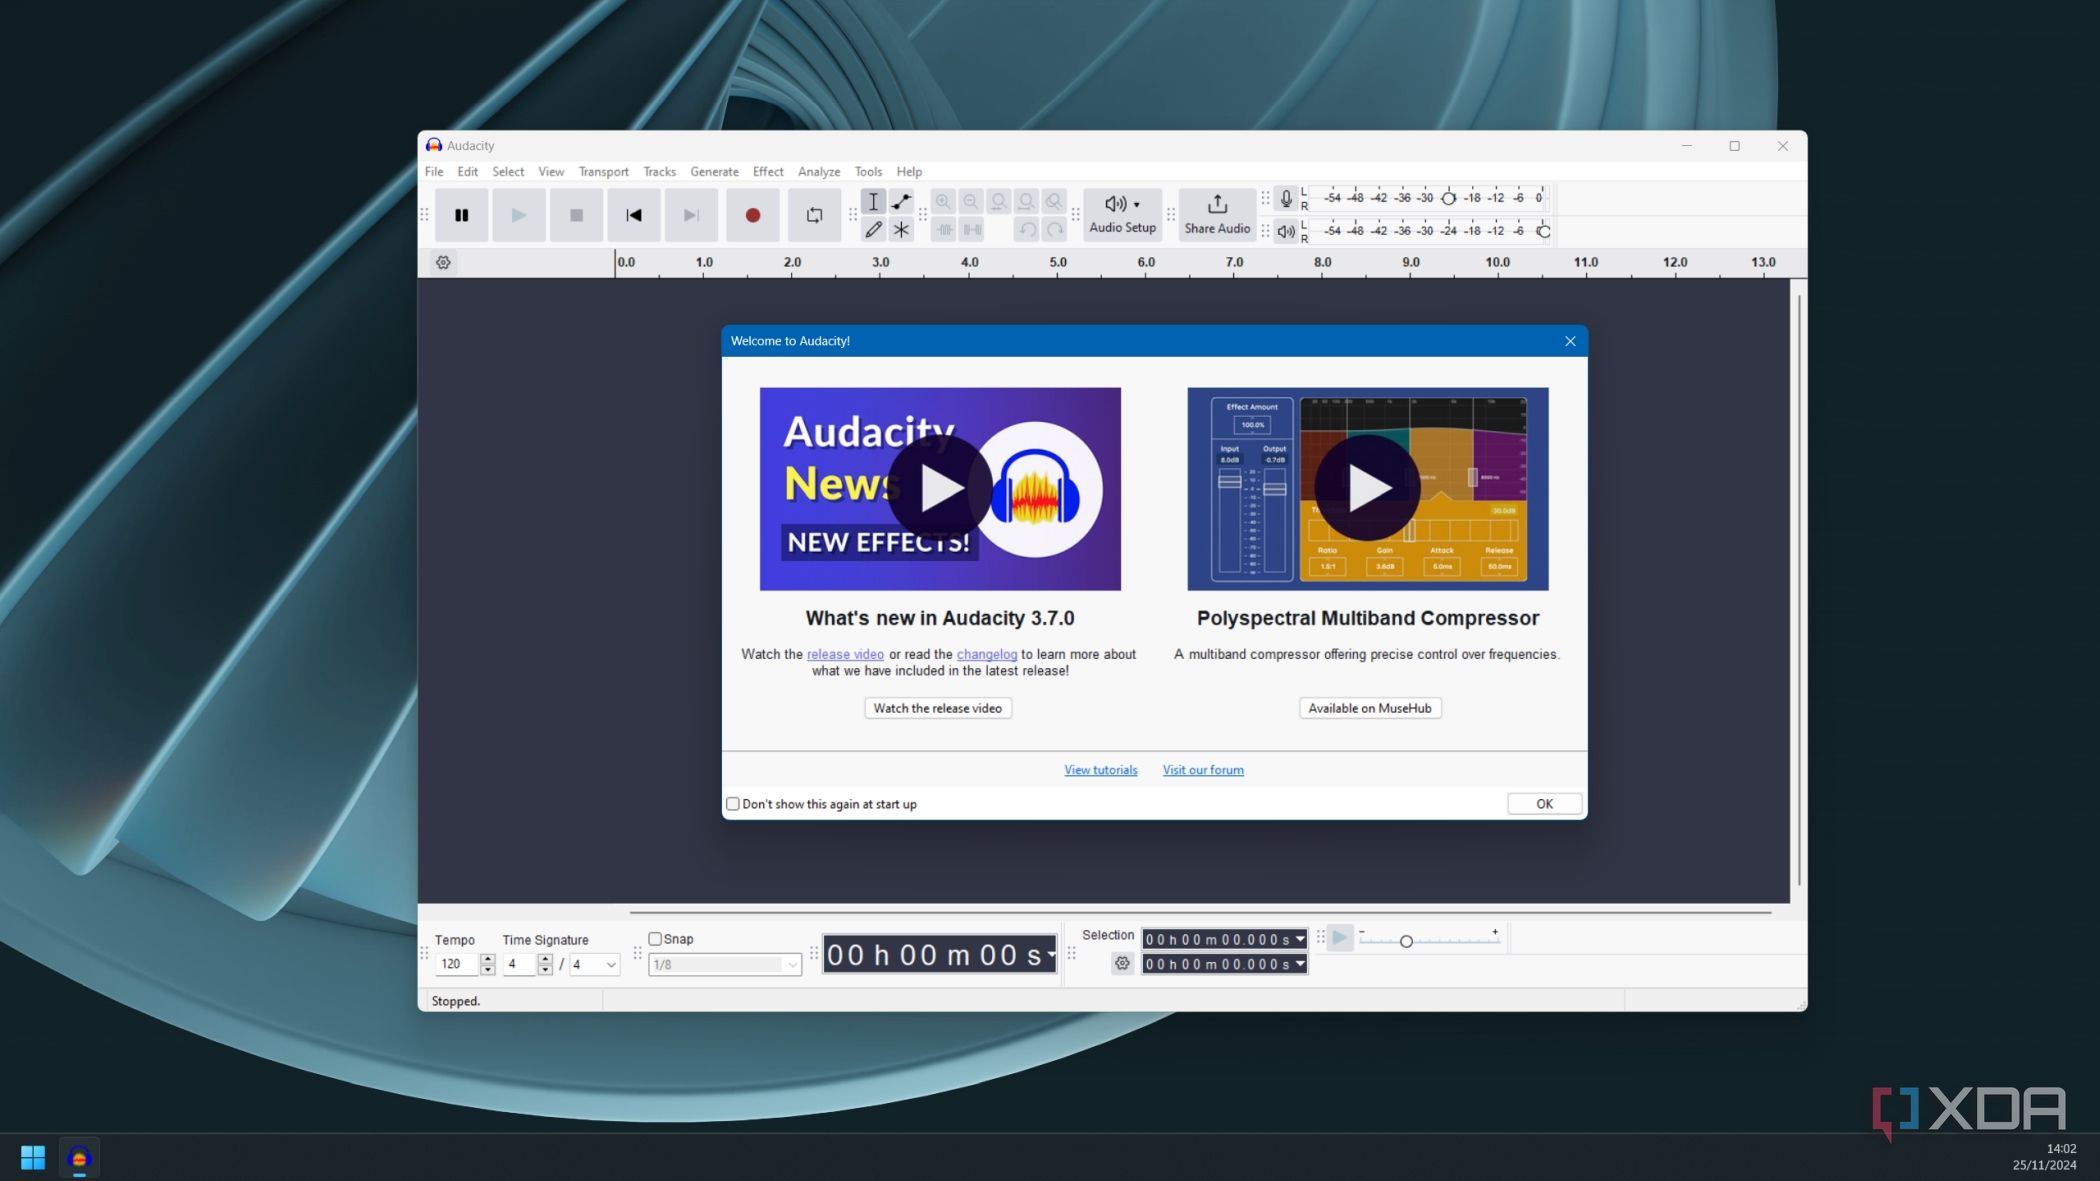Open the Generate menu
This screenshot has width=2100, height=1181.
tap(714, 172)
